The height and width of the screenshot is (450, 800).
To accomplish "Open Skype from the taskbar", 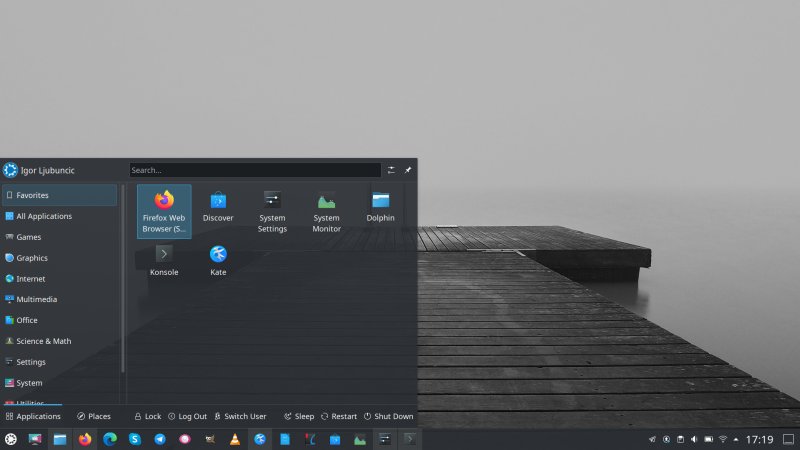I will (x=134, y=439).
